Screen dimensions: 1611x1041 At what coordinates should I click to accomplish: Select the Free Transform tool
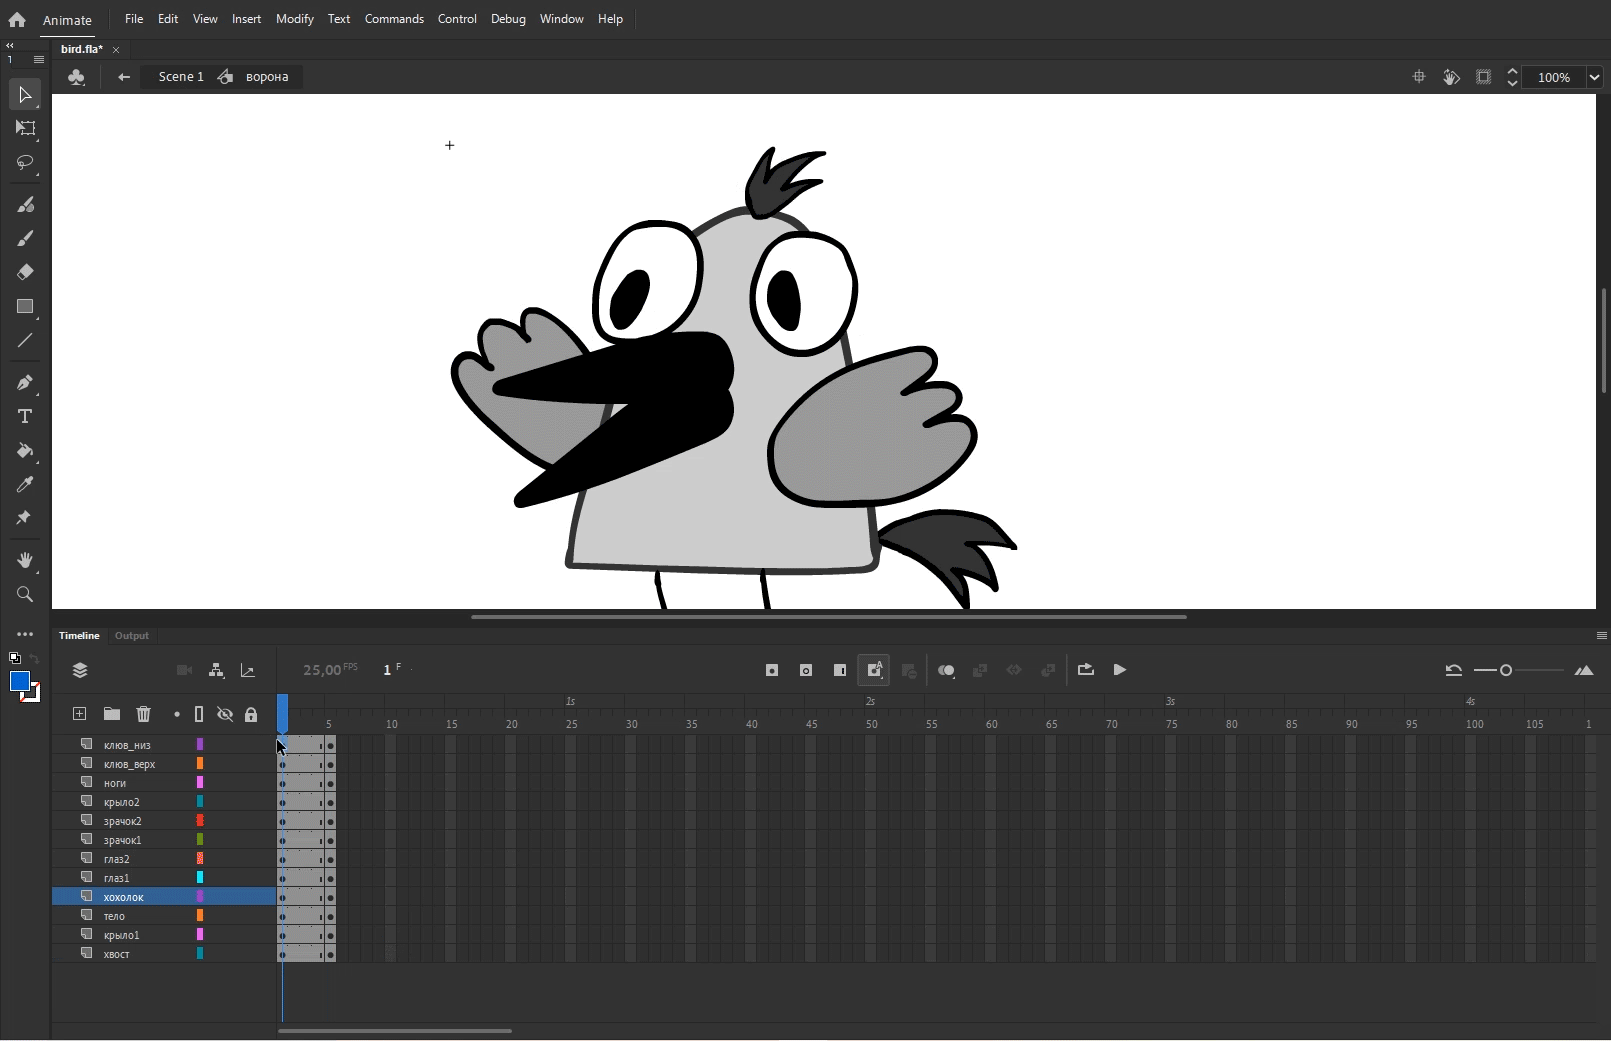[x=25, y=128]
